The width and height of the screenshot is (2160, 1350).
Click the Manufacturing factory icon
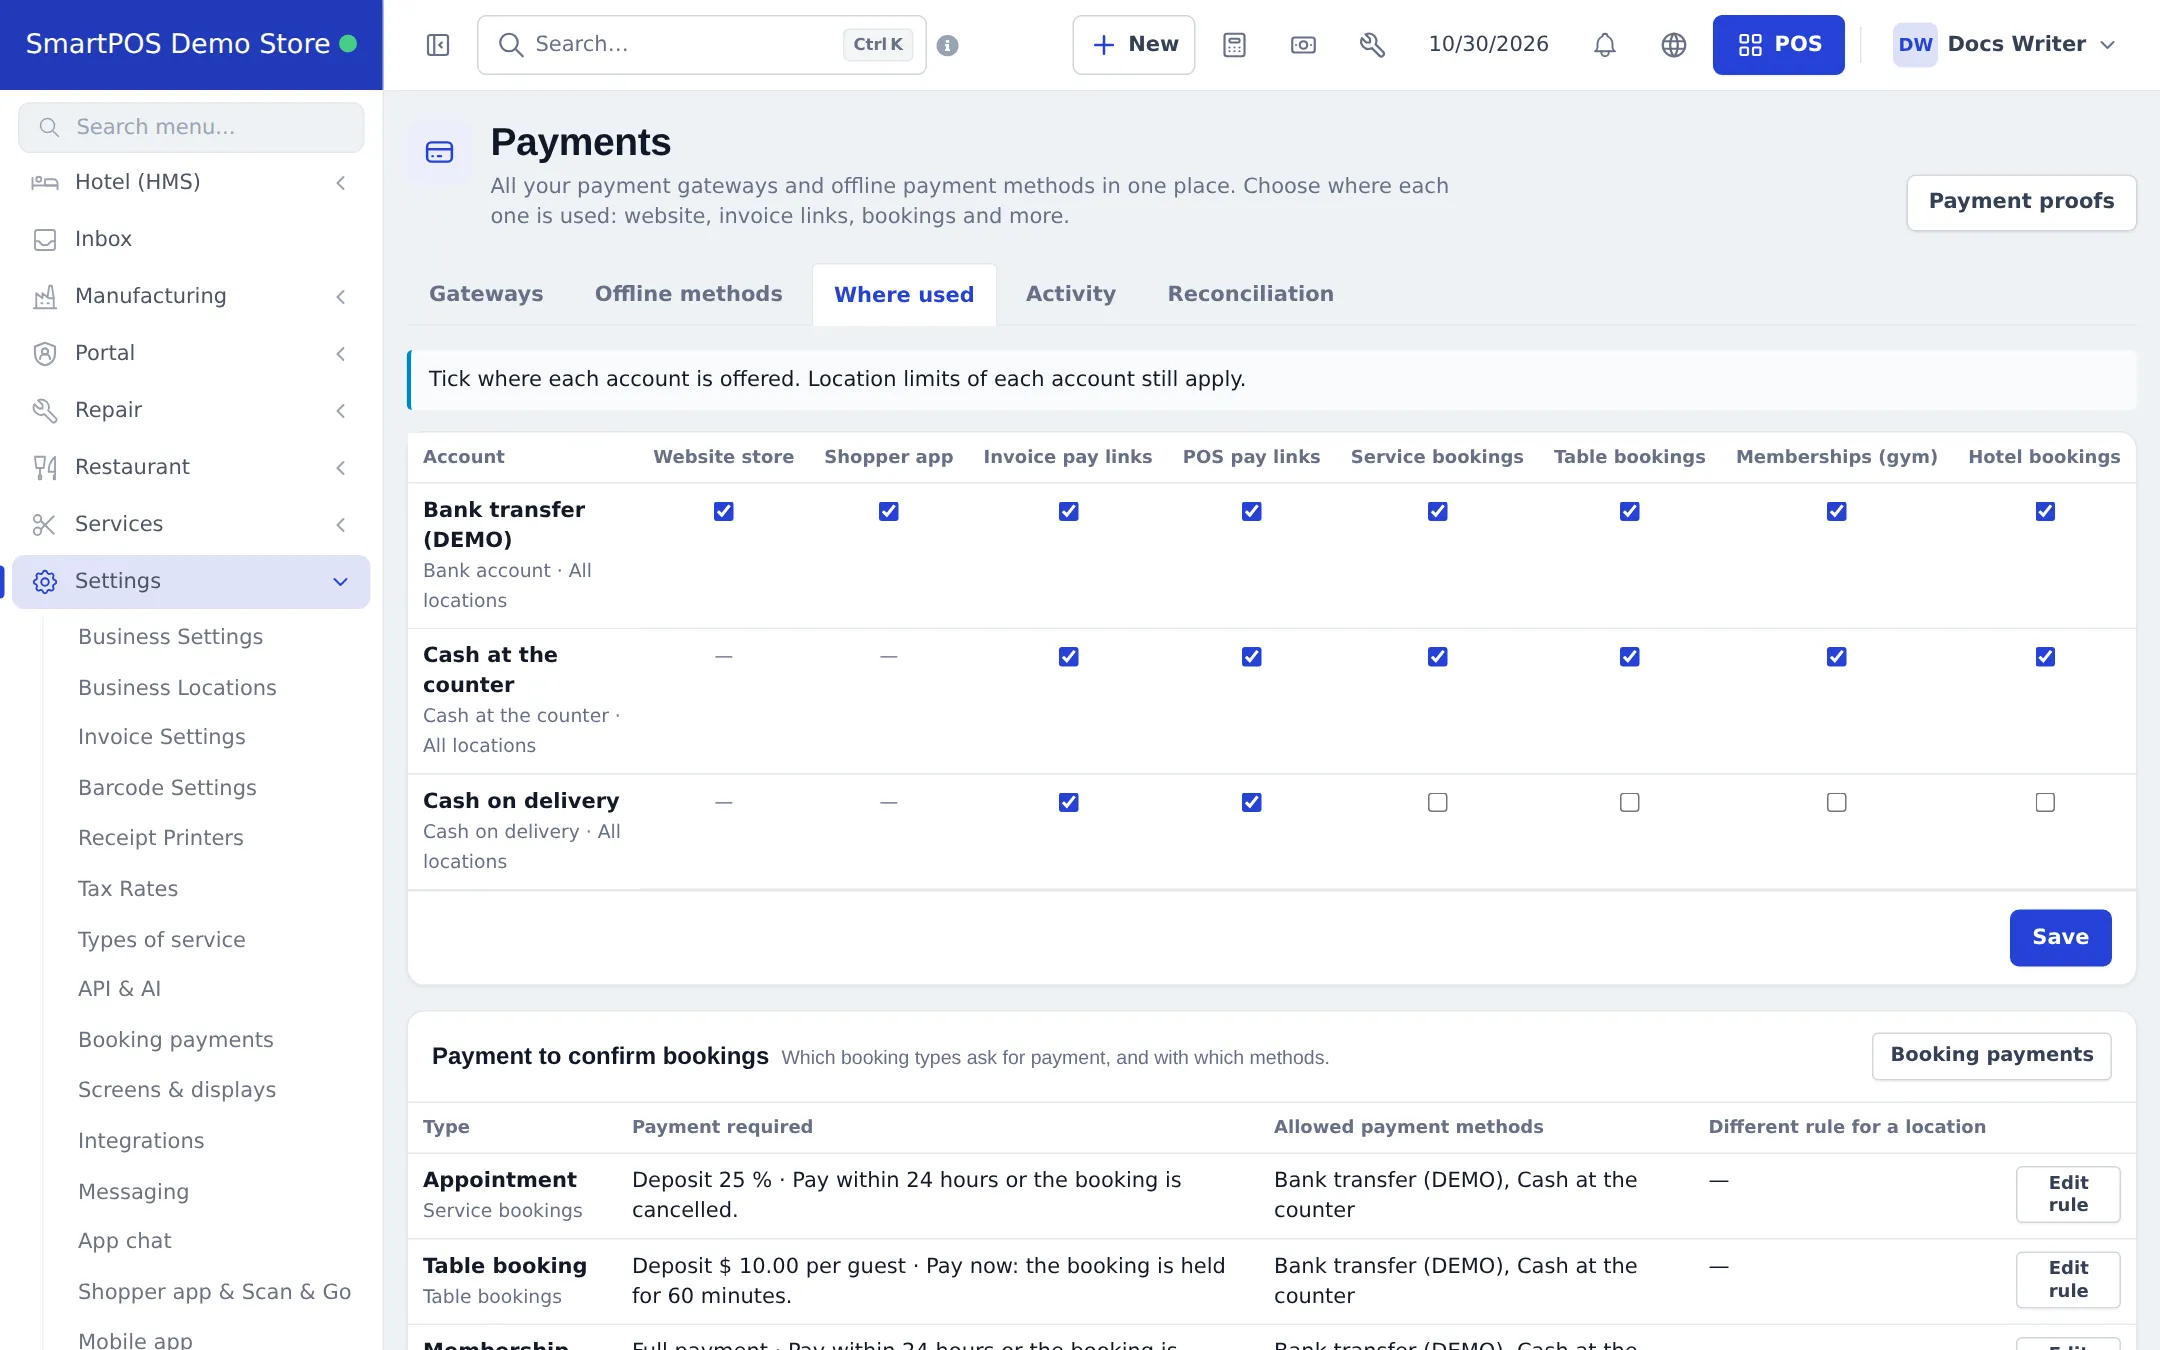click(45, 296)
